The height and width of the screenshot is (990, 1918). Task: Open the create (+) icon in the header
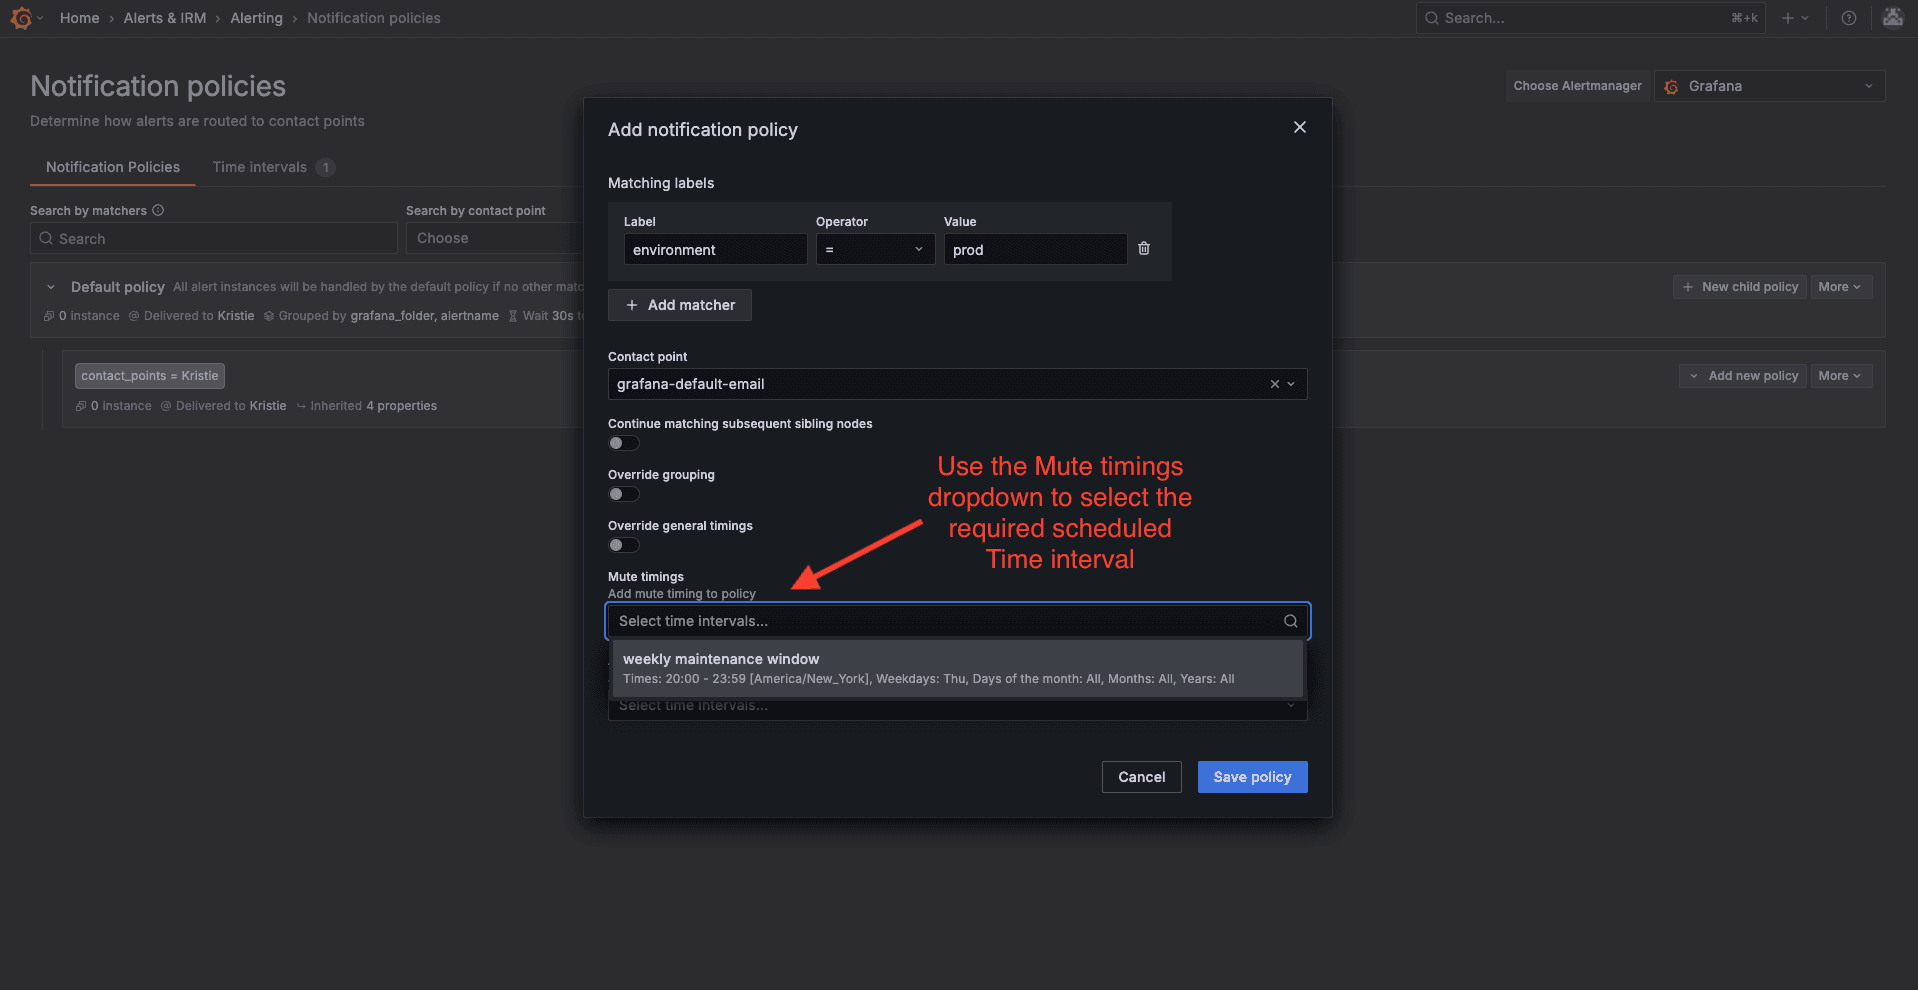[x=1786, y=17]
